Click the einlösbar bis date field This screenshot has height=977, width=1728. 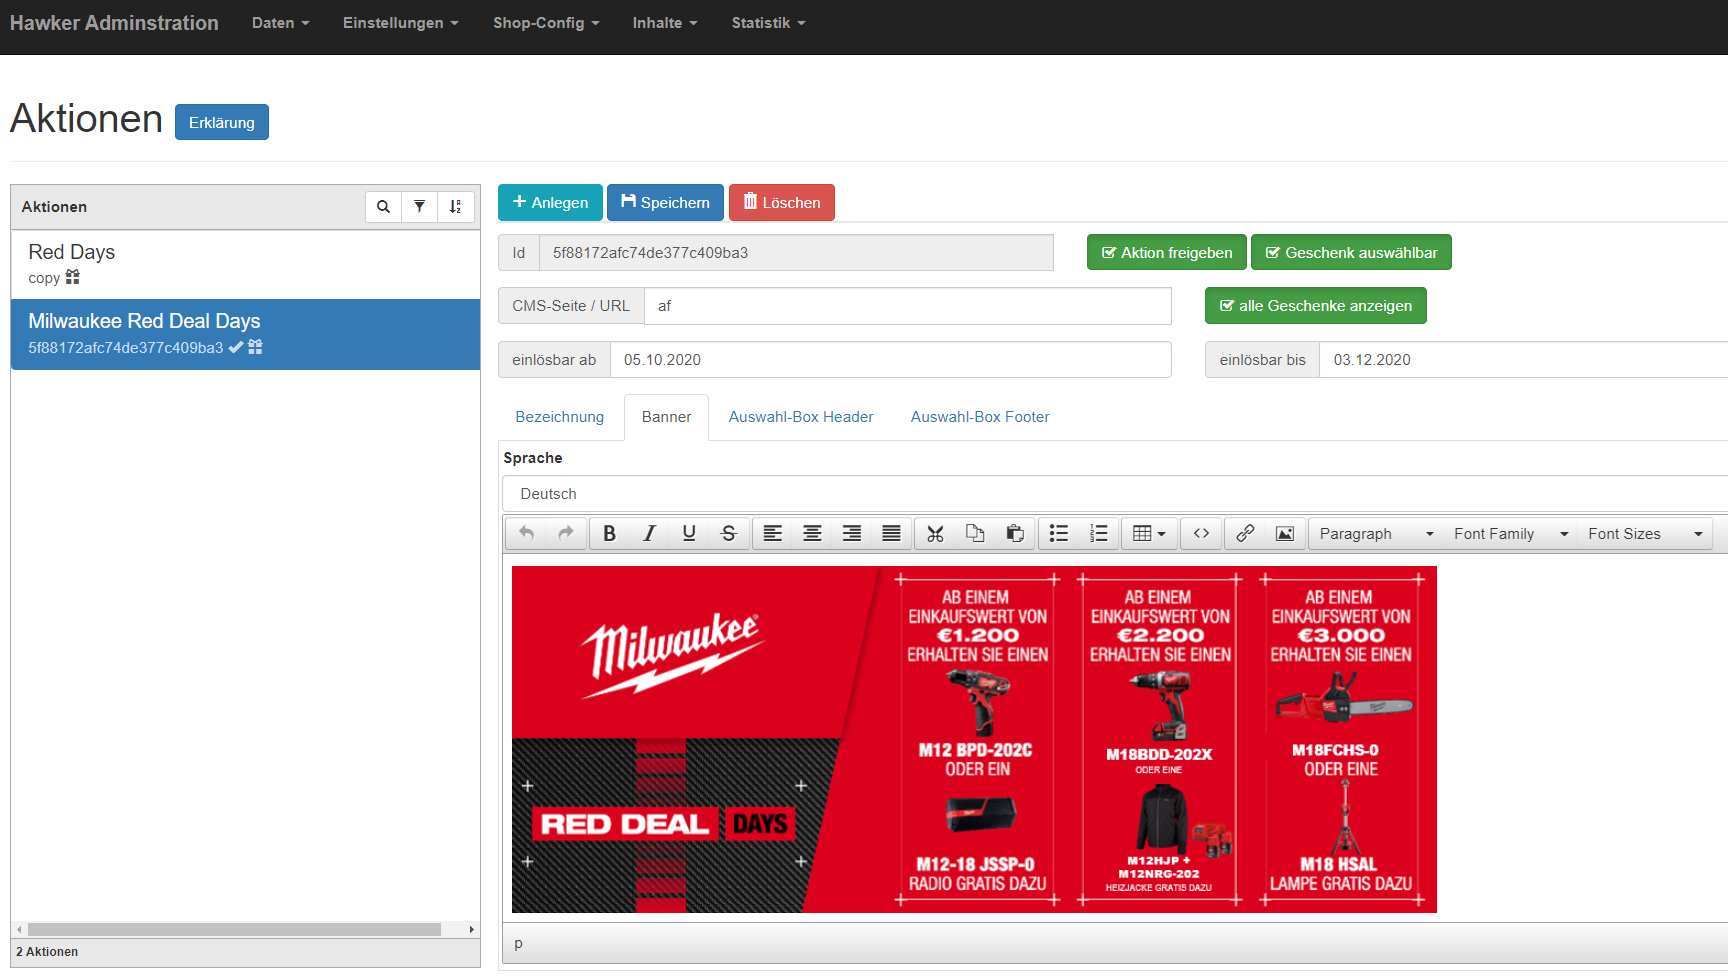coord(1523,360)
